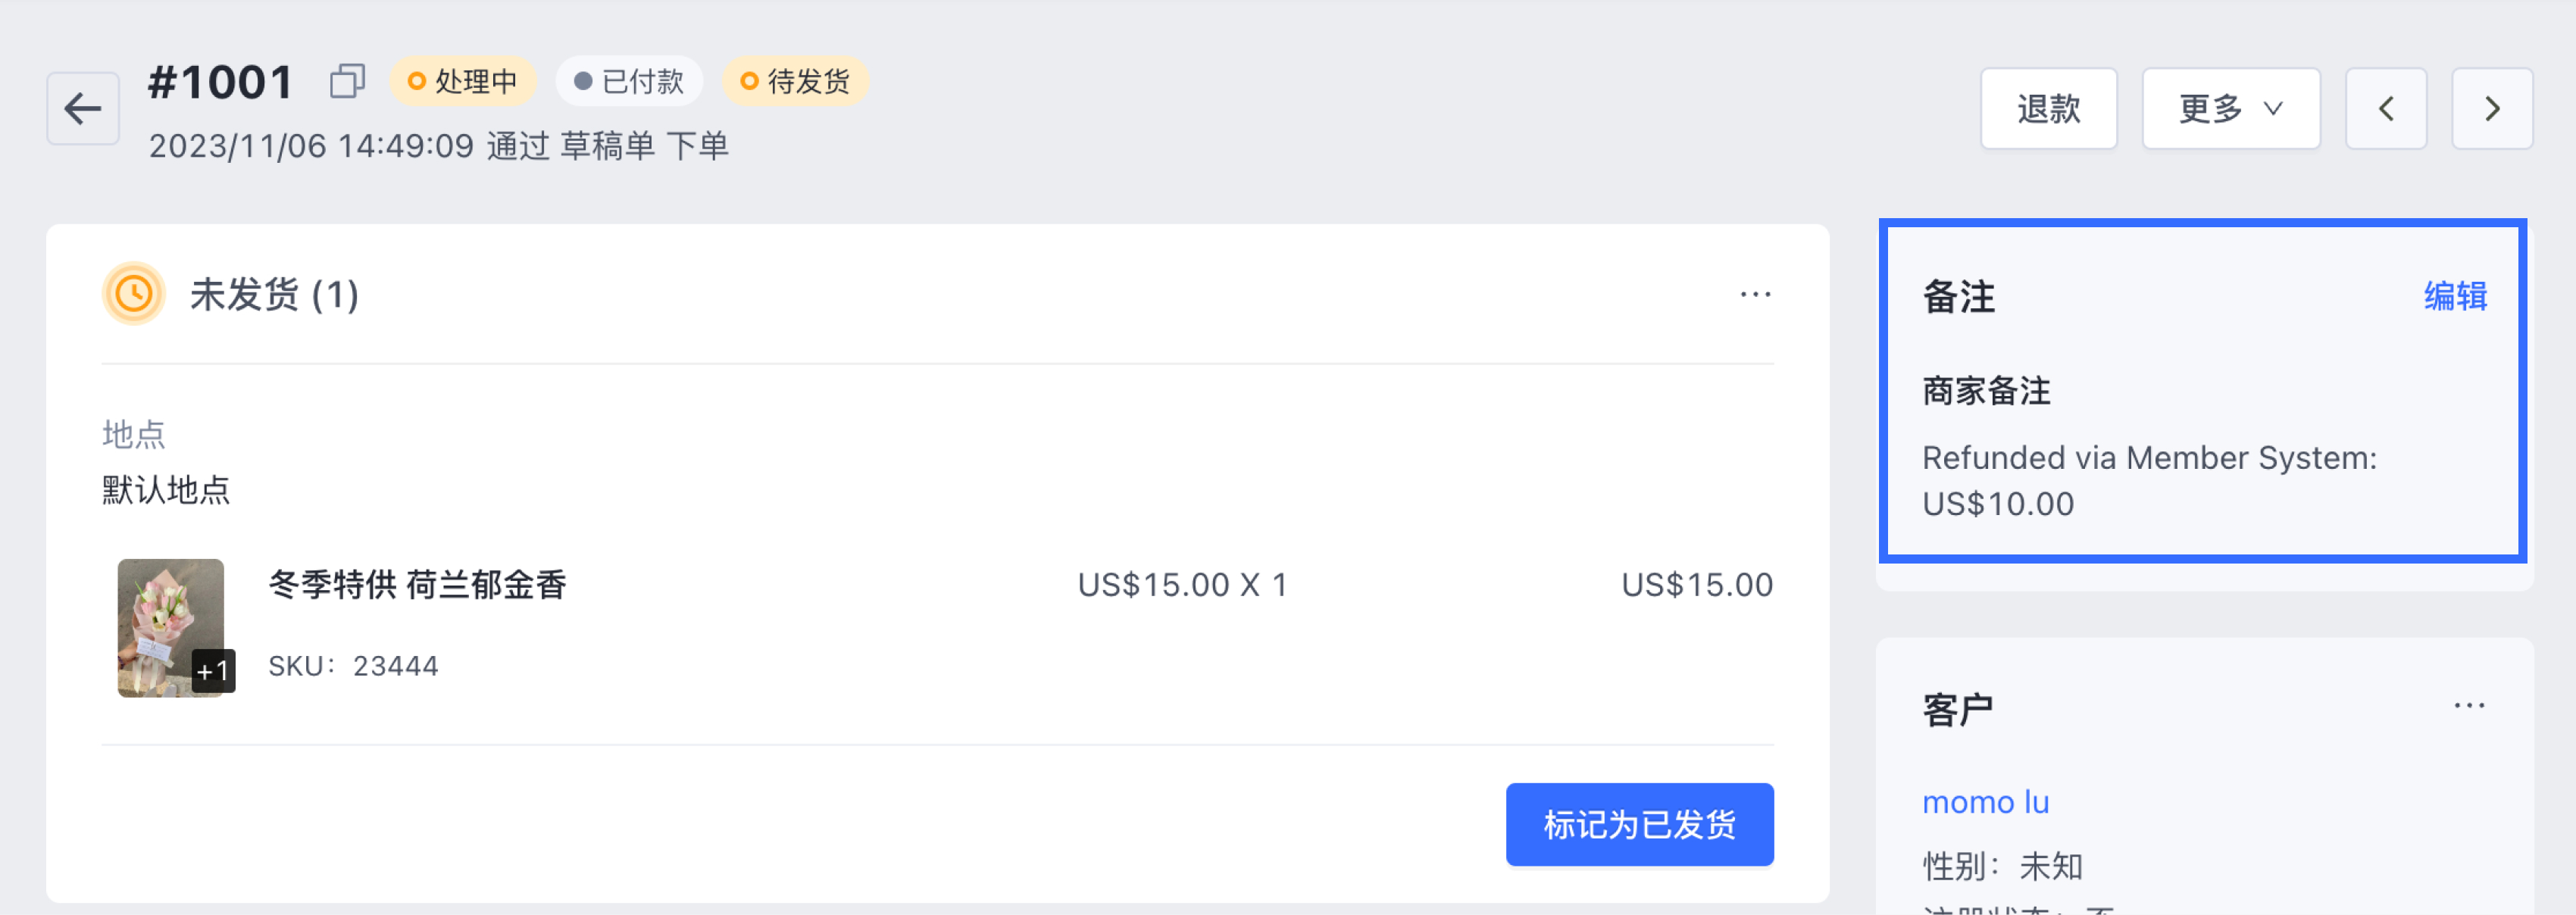Image resolution: width=2576 pixels, height=915 pixels.
Task: Edit the notes via 编辑 link
Action: [2455, 296]
